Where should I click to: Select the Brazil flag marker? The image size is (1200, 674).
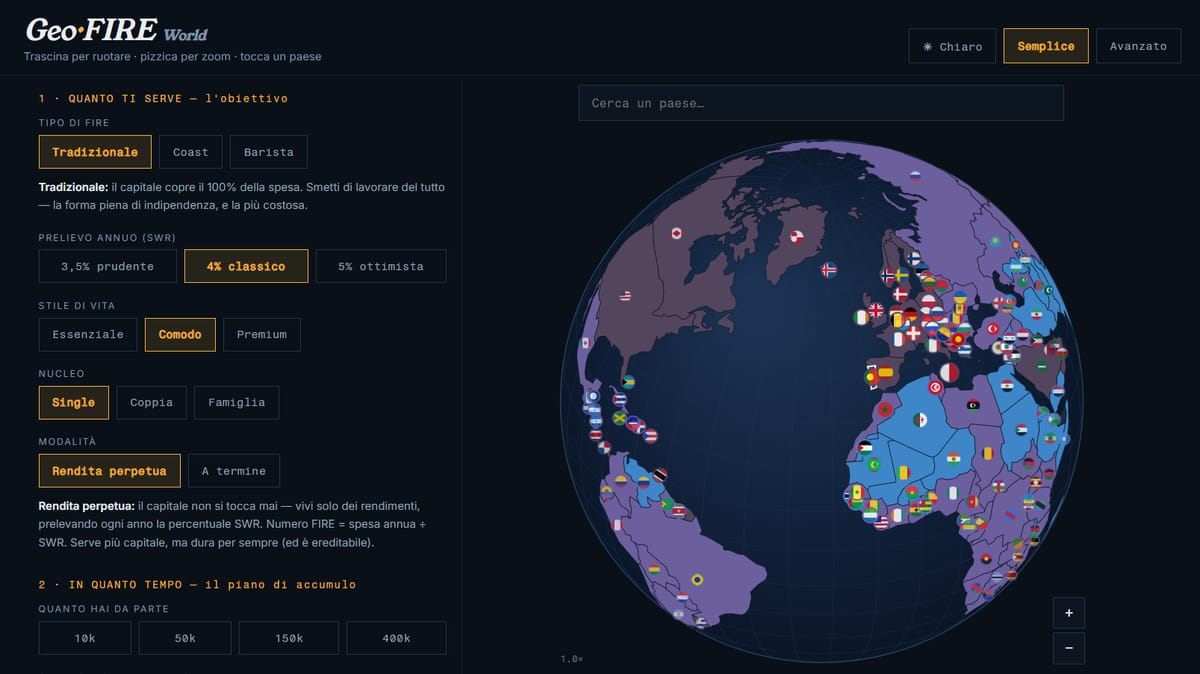tap(697, 579)
